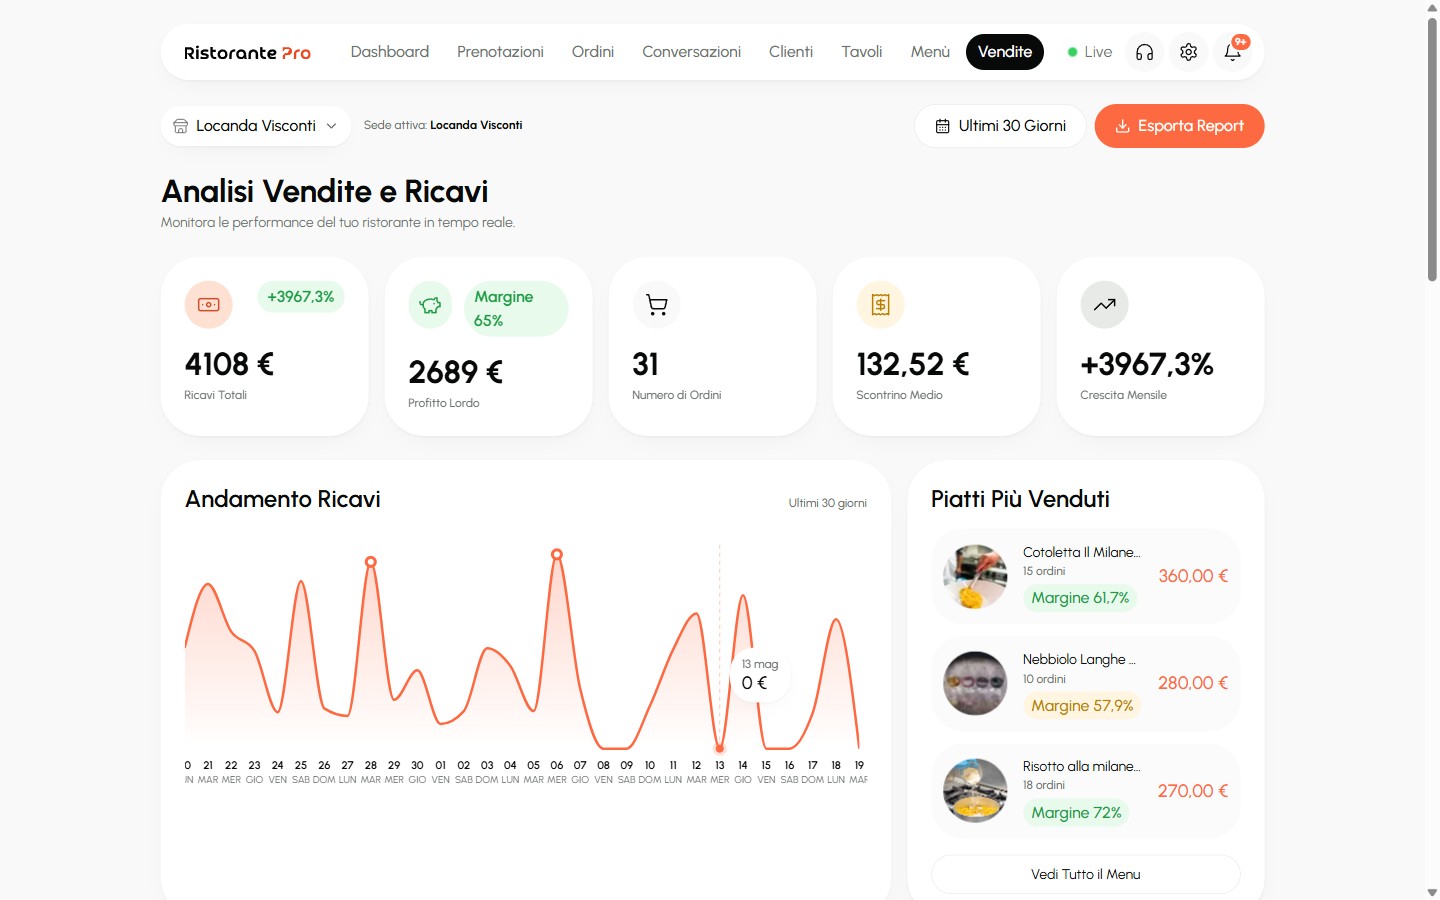The height and width of the screenshot is (900, 1440).
Task: Go to Dashboard tab
Action: click(x=390, y=52)
